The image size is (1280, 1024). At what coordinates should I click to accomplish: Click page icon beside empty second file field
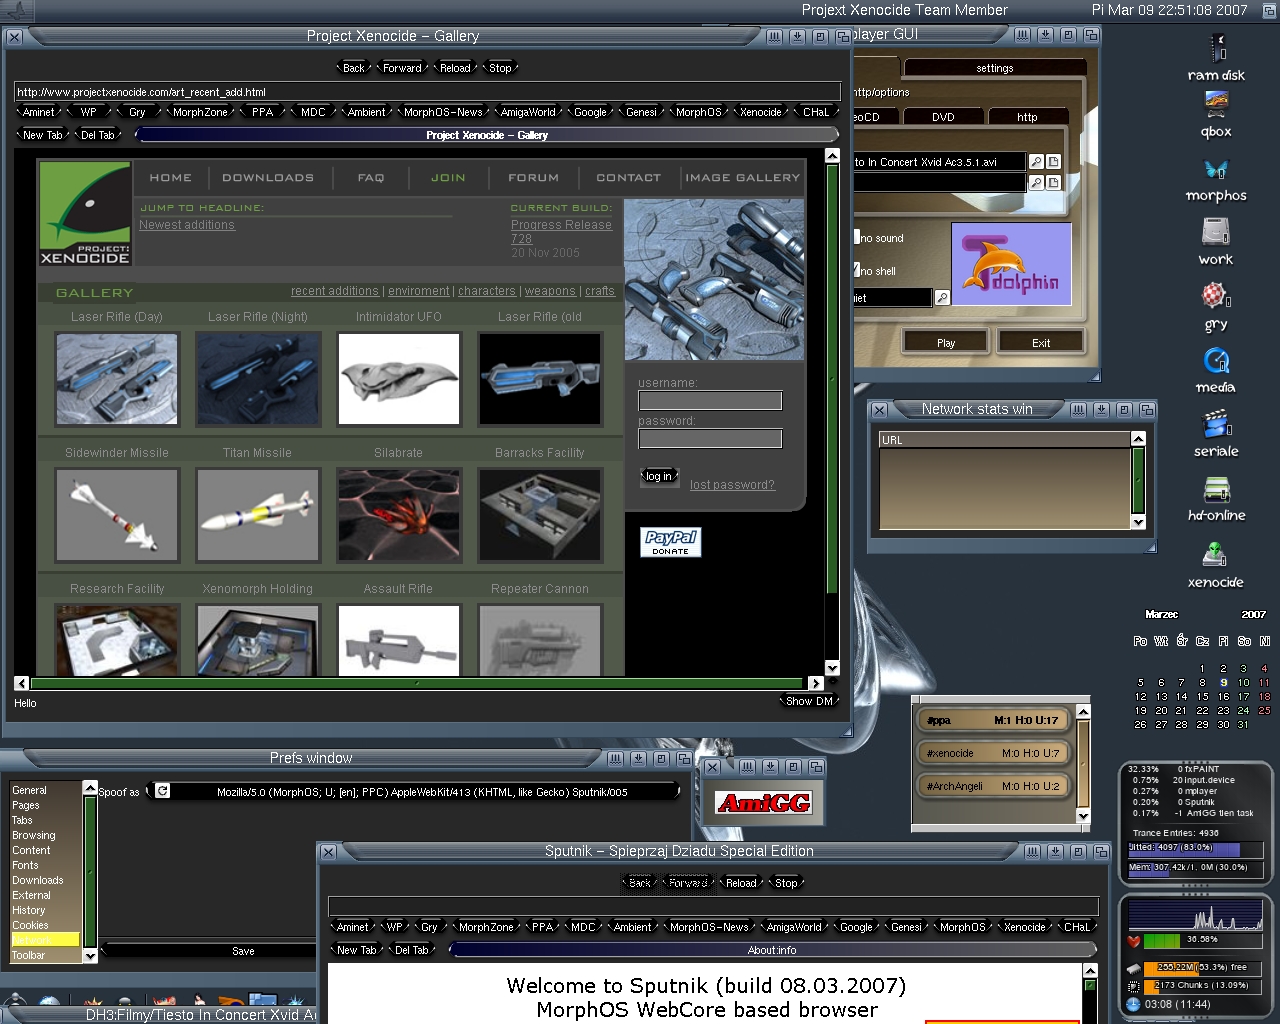[x=1054, y=183]
